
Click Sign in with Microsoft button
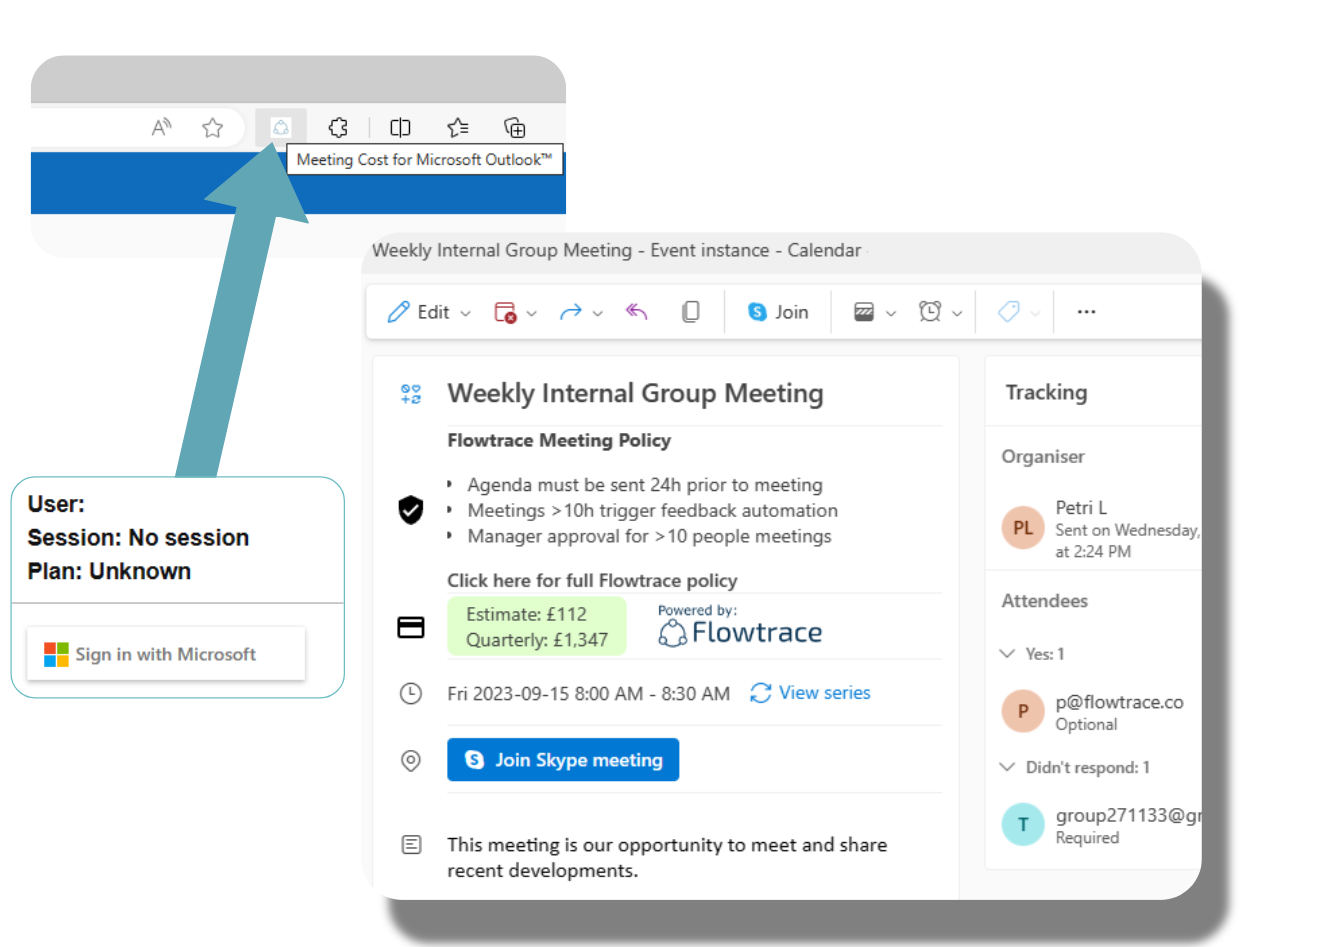[x=166, y=654]
